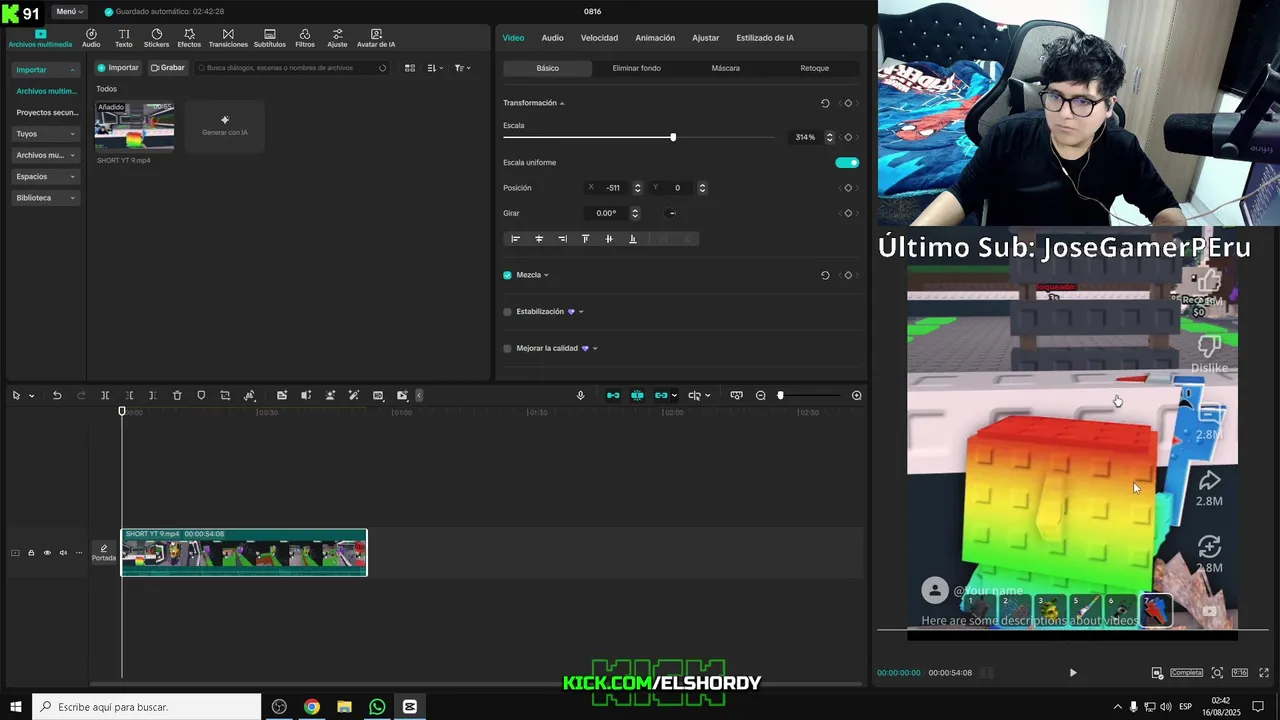Toggle Escala uniforme switch
Image resolution: width=1280 pixels, height=720 pixels.
pyautogui.click(x=847, y=163)
